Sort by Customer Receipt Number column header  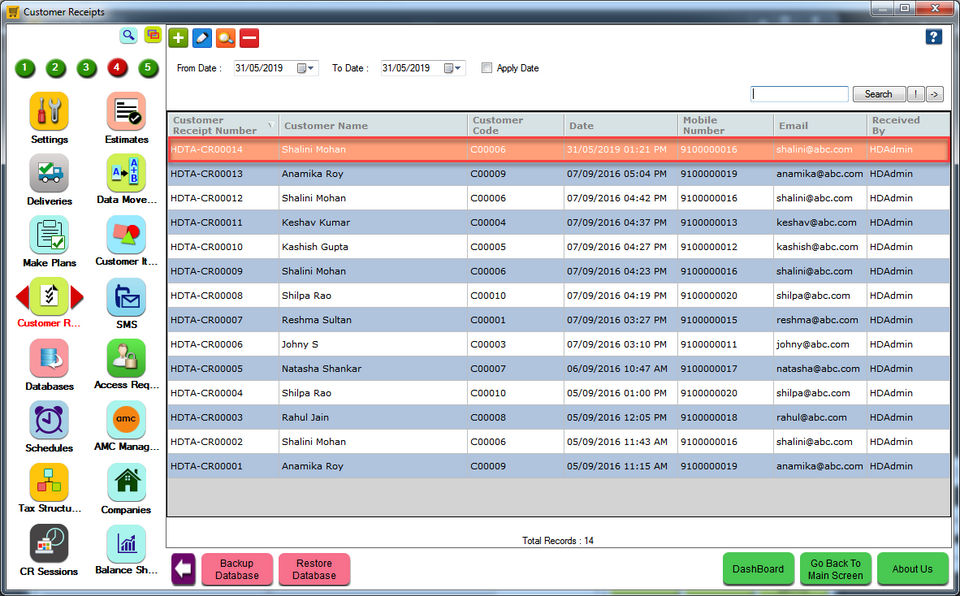coord(223,125)
